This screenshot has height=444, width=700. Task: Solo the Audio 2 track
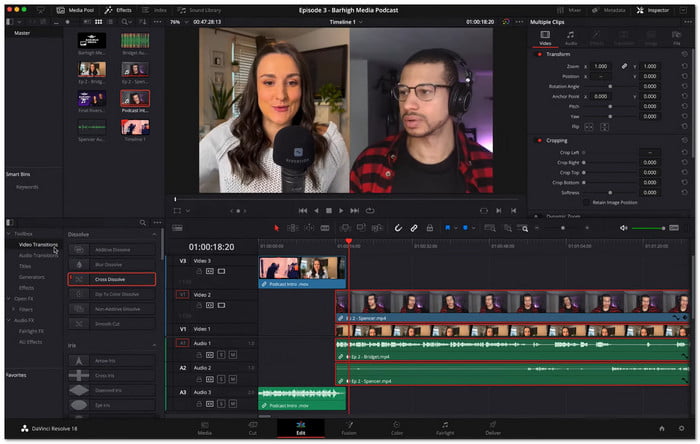click(x=221, y=379)
